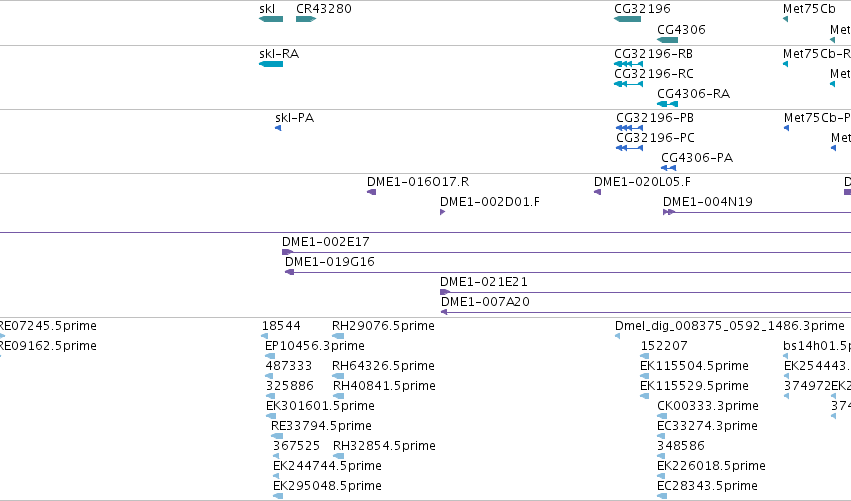Select the EK254443 EST label

tap(817, 366)
